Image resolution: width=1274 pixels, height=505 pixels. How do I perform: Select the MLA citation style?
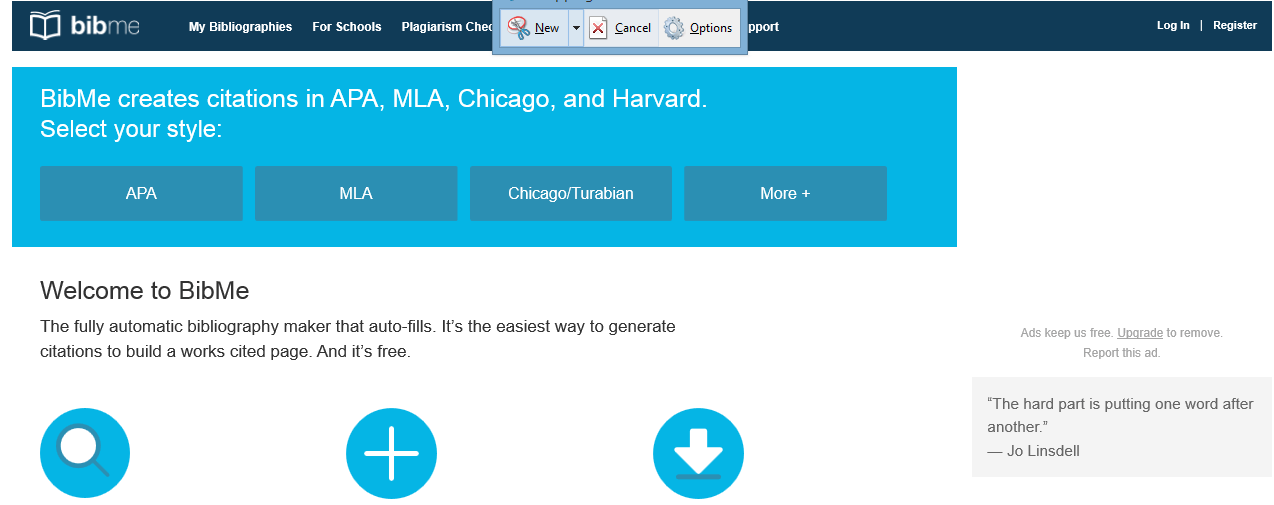[x=356, y=193]
